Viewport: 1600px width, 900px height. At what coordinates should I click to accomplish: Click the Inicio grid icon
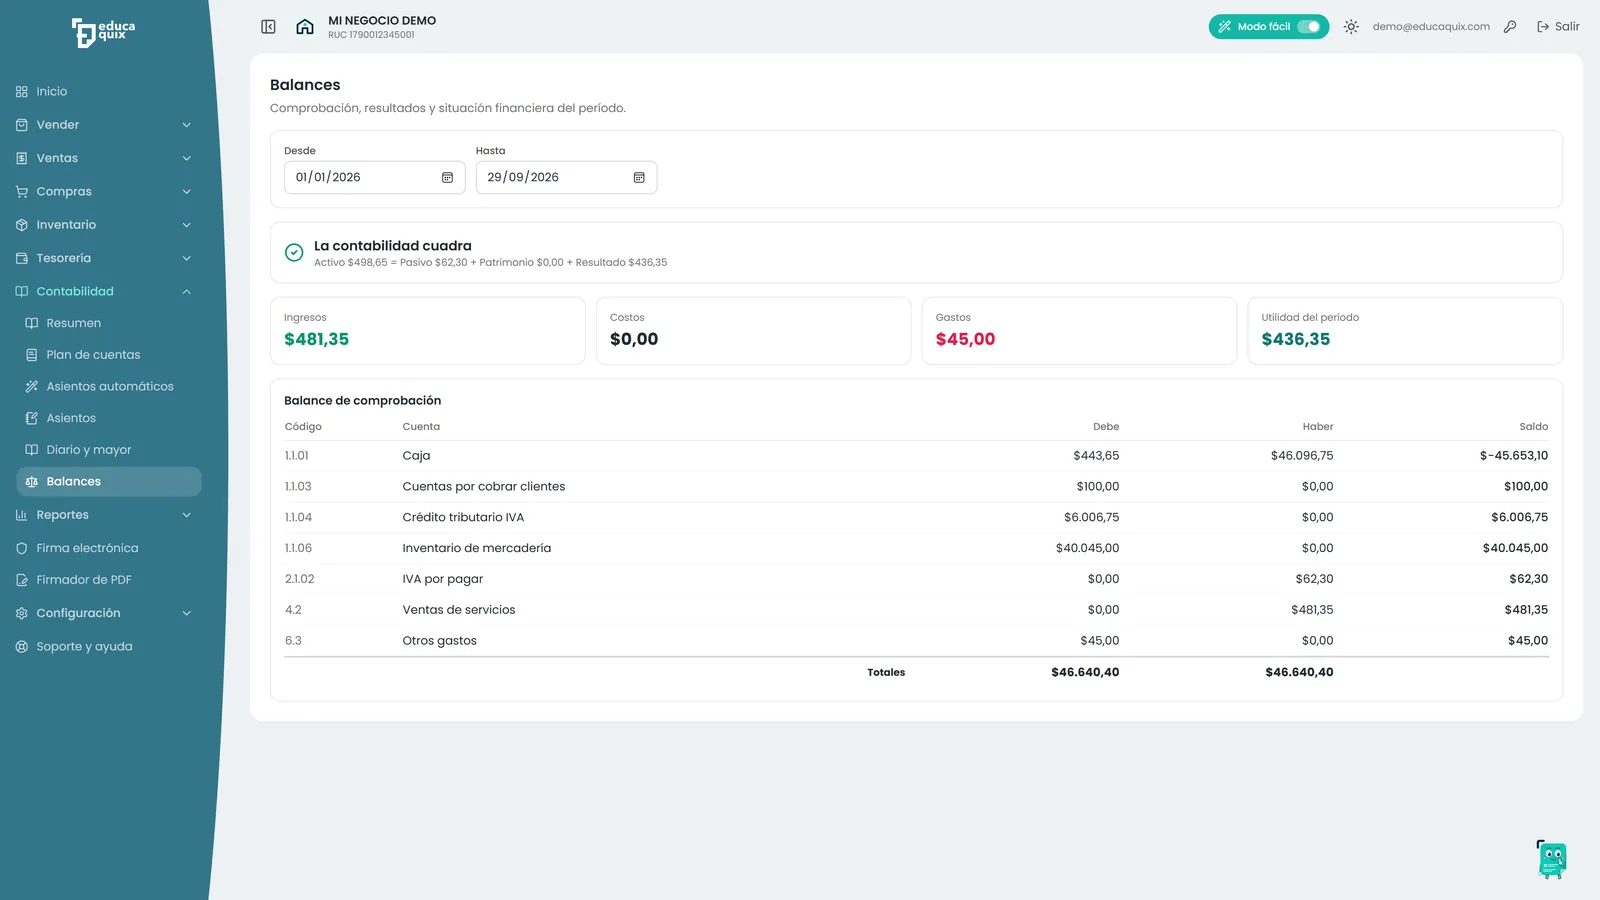[x=22, y=92]
